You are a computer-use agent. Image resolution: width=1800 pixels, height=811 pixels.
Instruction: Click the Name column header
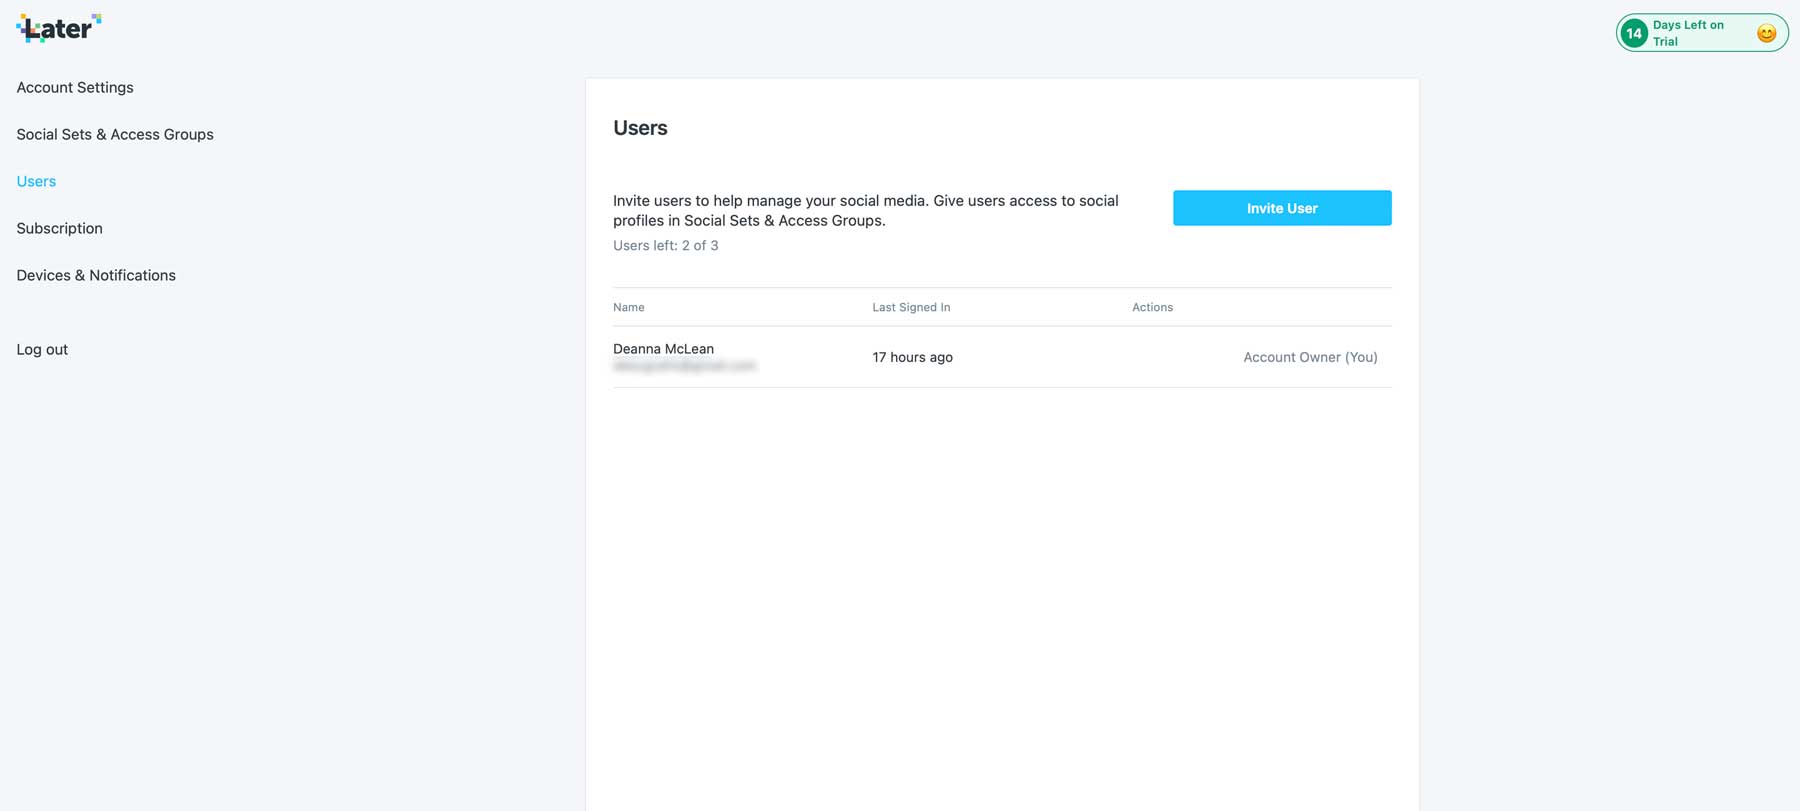pyautogui.click(x=629, y=307)
